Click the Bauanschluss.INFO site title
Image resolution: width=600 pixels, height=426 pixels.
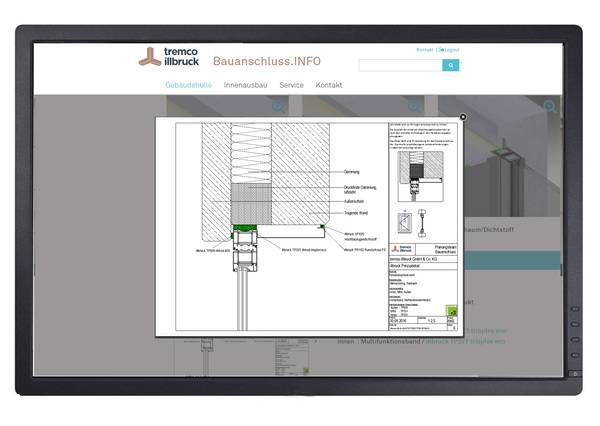(x=267, y=61)
